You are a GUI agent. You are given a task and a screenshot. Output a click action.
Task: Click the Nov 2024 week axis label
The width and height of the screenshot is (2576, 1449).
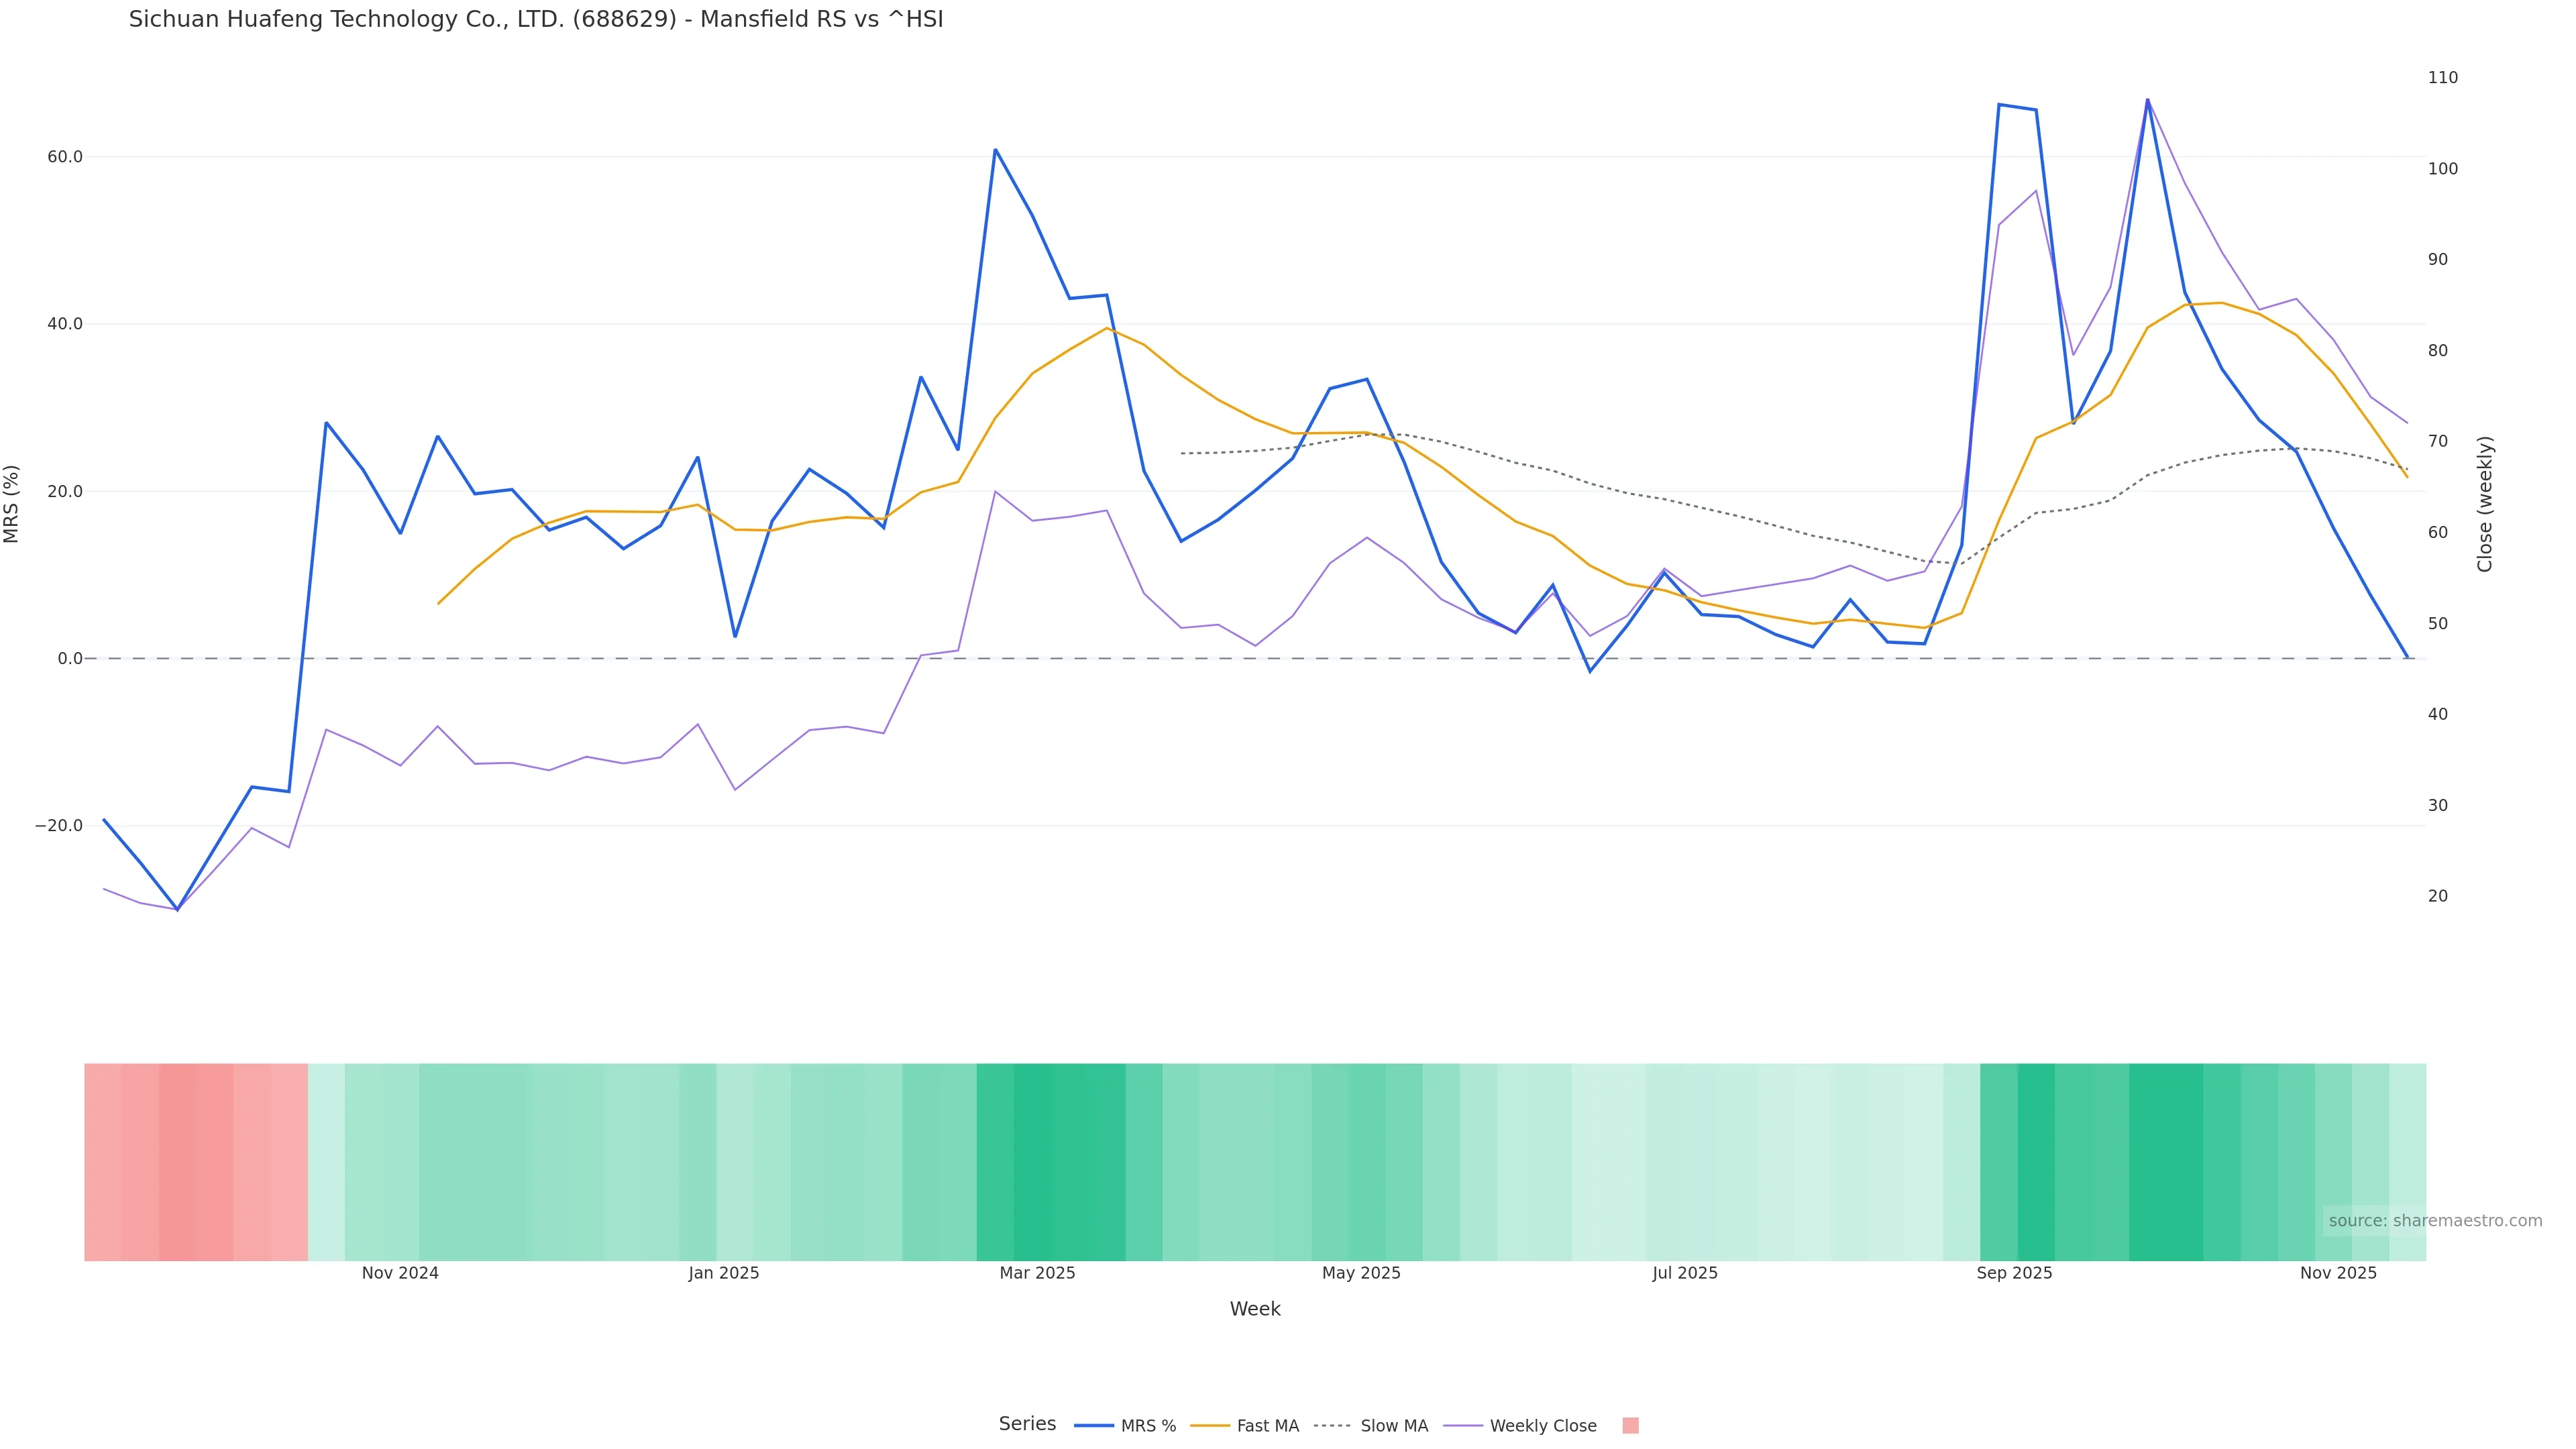click(x=400, y=1273)
